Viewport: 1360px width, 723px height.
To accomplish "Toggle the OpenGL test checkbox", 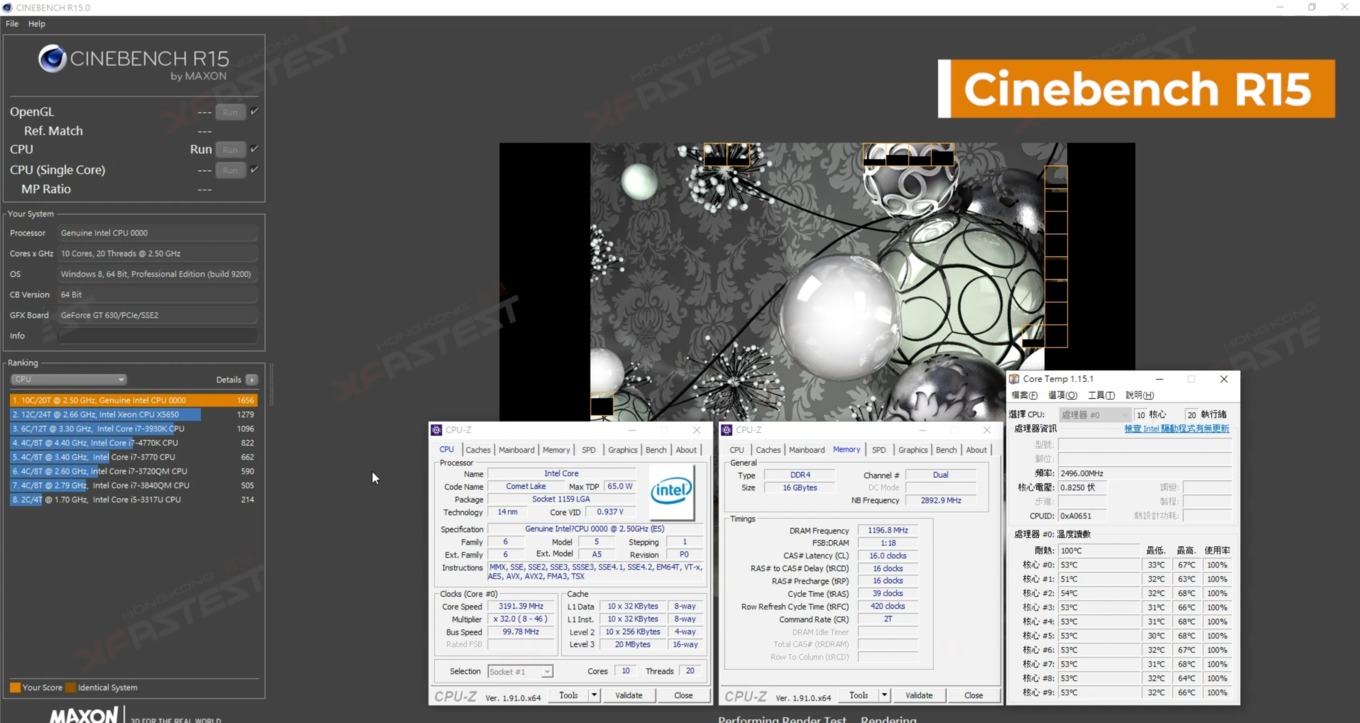I will (254, 112).
